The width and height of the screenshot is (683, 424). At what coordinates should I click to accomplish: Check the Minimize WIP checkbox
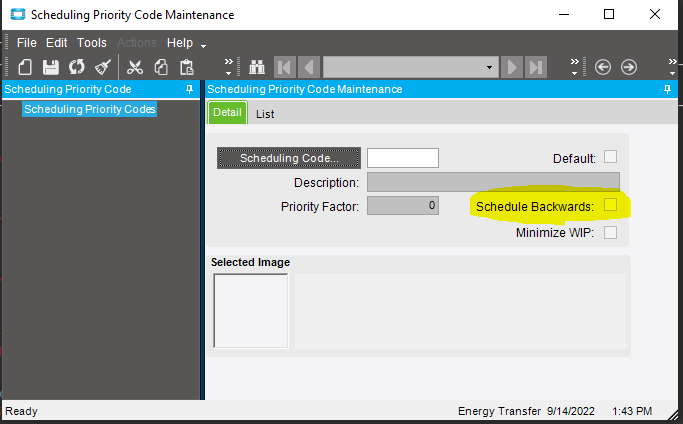coord(610,232)
